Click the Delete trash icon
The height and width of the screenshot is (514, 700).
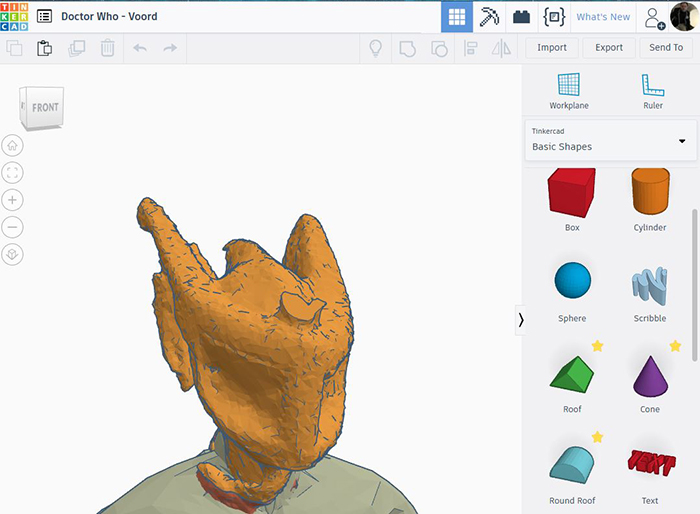[108, 48]
